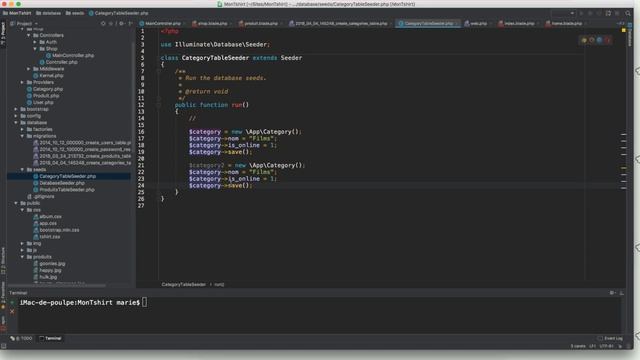Select MainController.php in project tree

point(70,56)
